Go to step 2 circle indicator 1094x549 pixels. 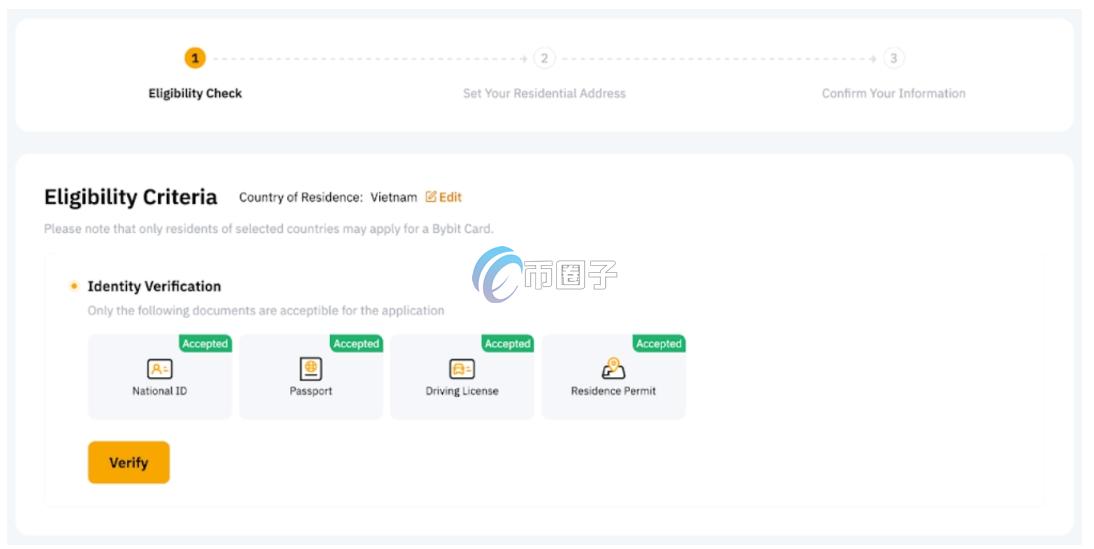pos(544,58)
